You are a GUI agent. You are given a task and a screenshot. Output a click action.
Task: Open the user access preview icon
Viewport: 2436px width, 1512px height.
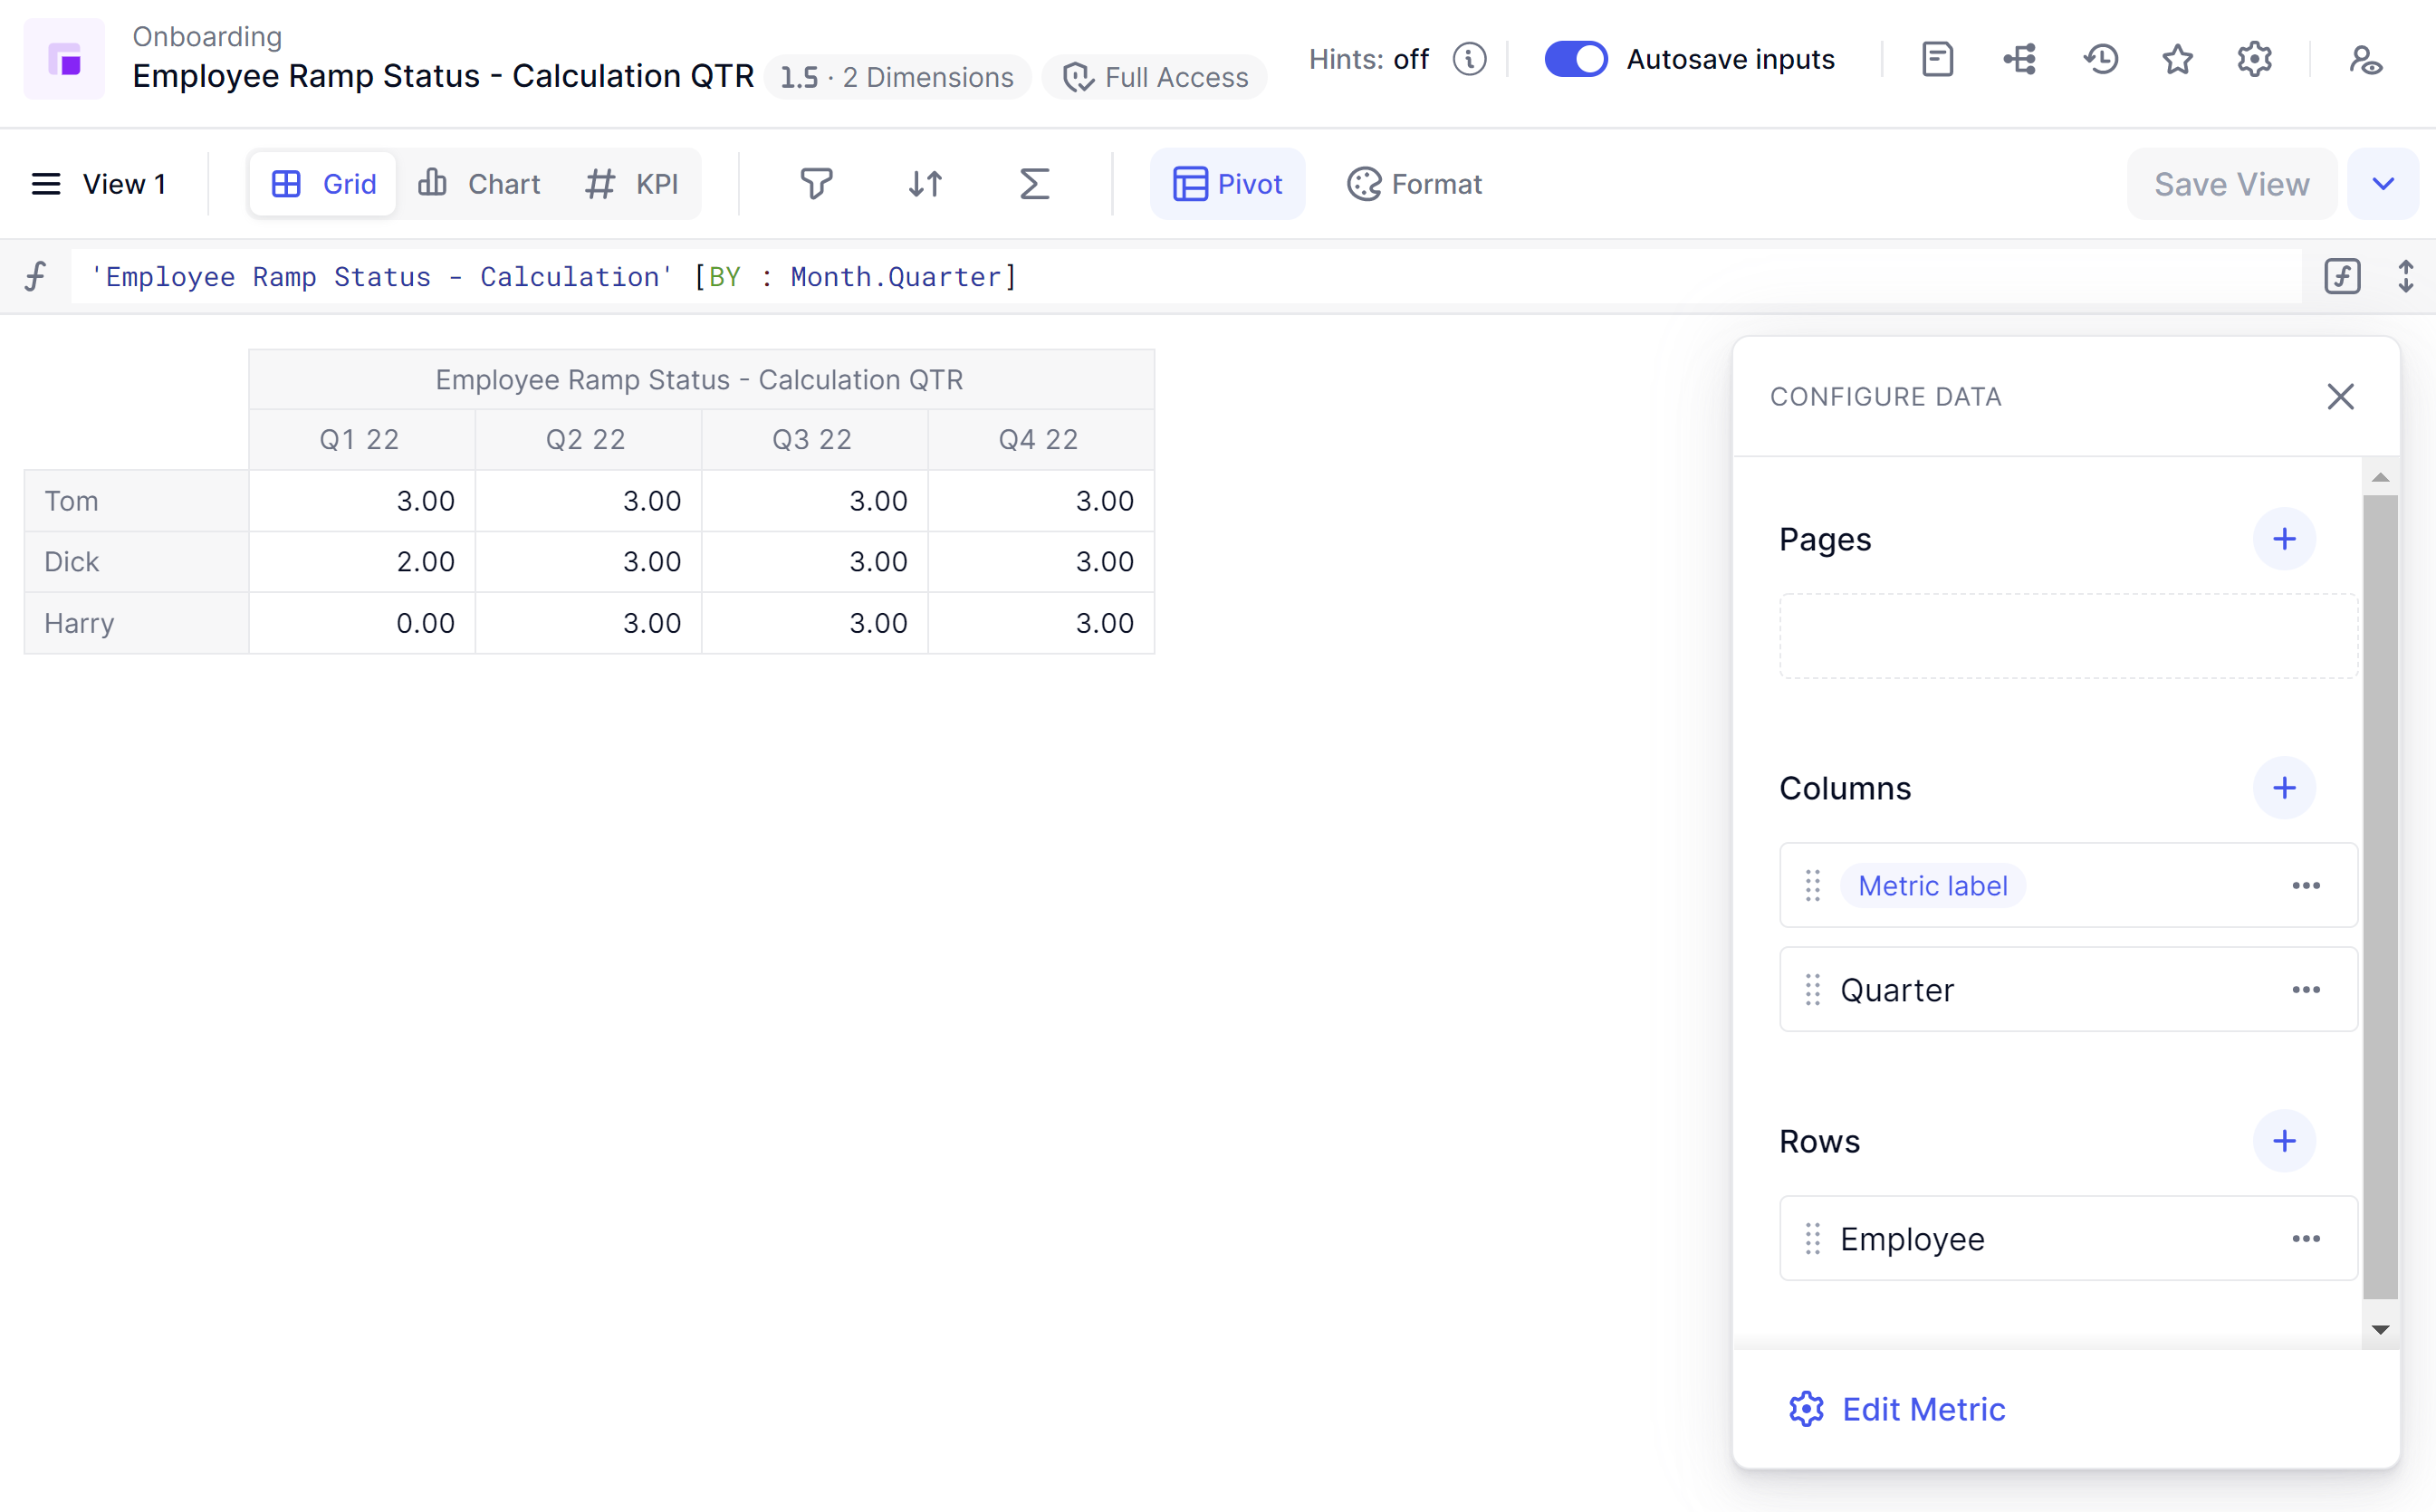click(2366, 59)
